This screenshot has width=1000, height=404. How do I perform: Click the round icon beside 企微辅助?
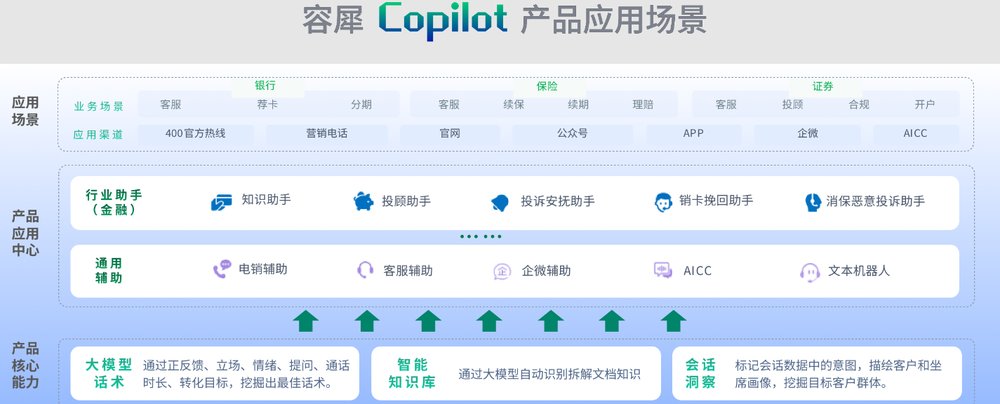[x=502, y=271]
